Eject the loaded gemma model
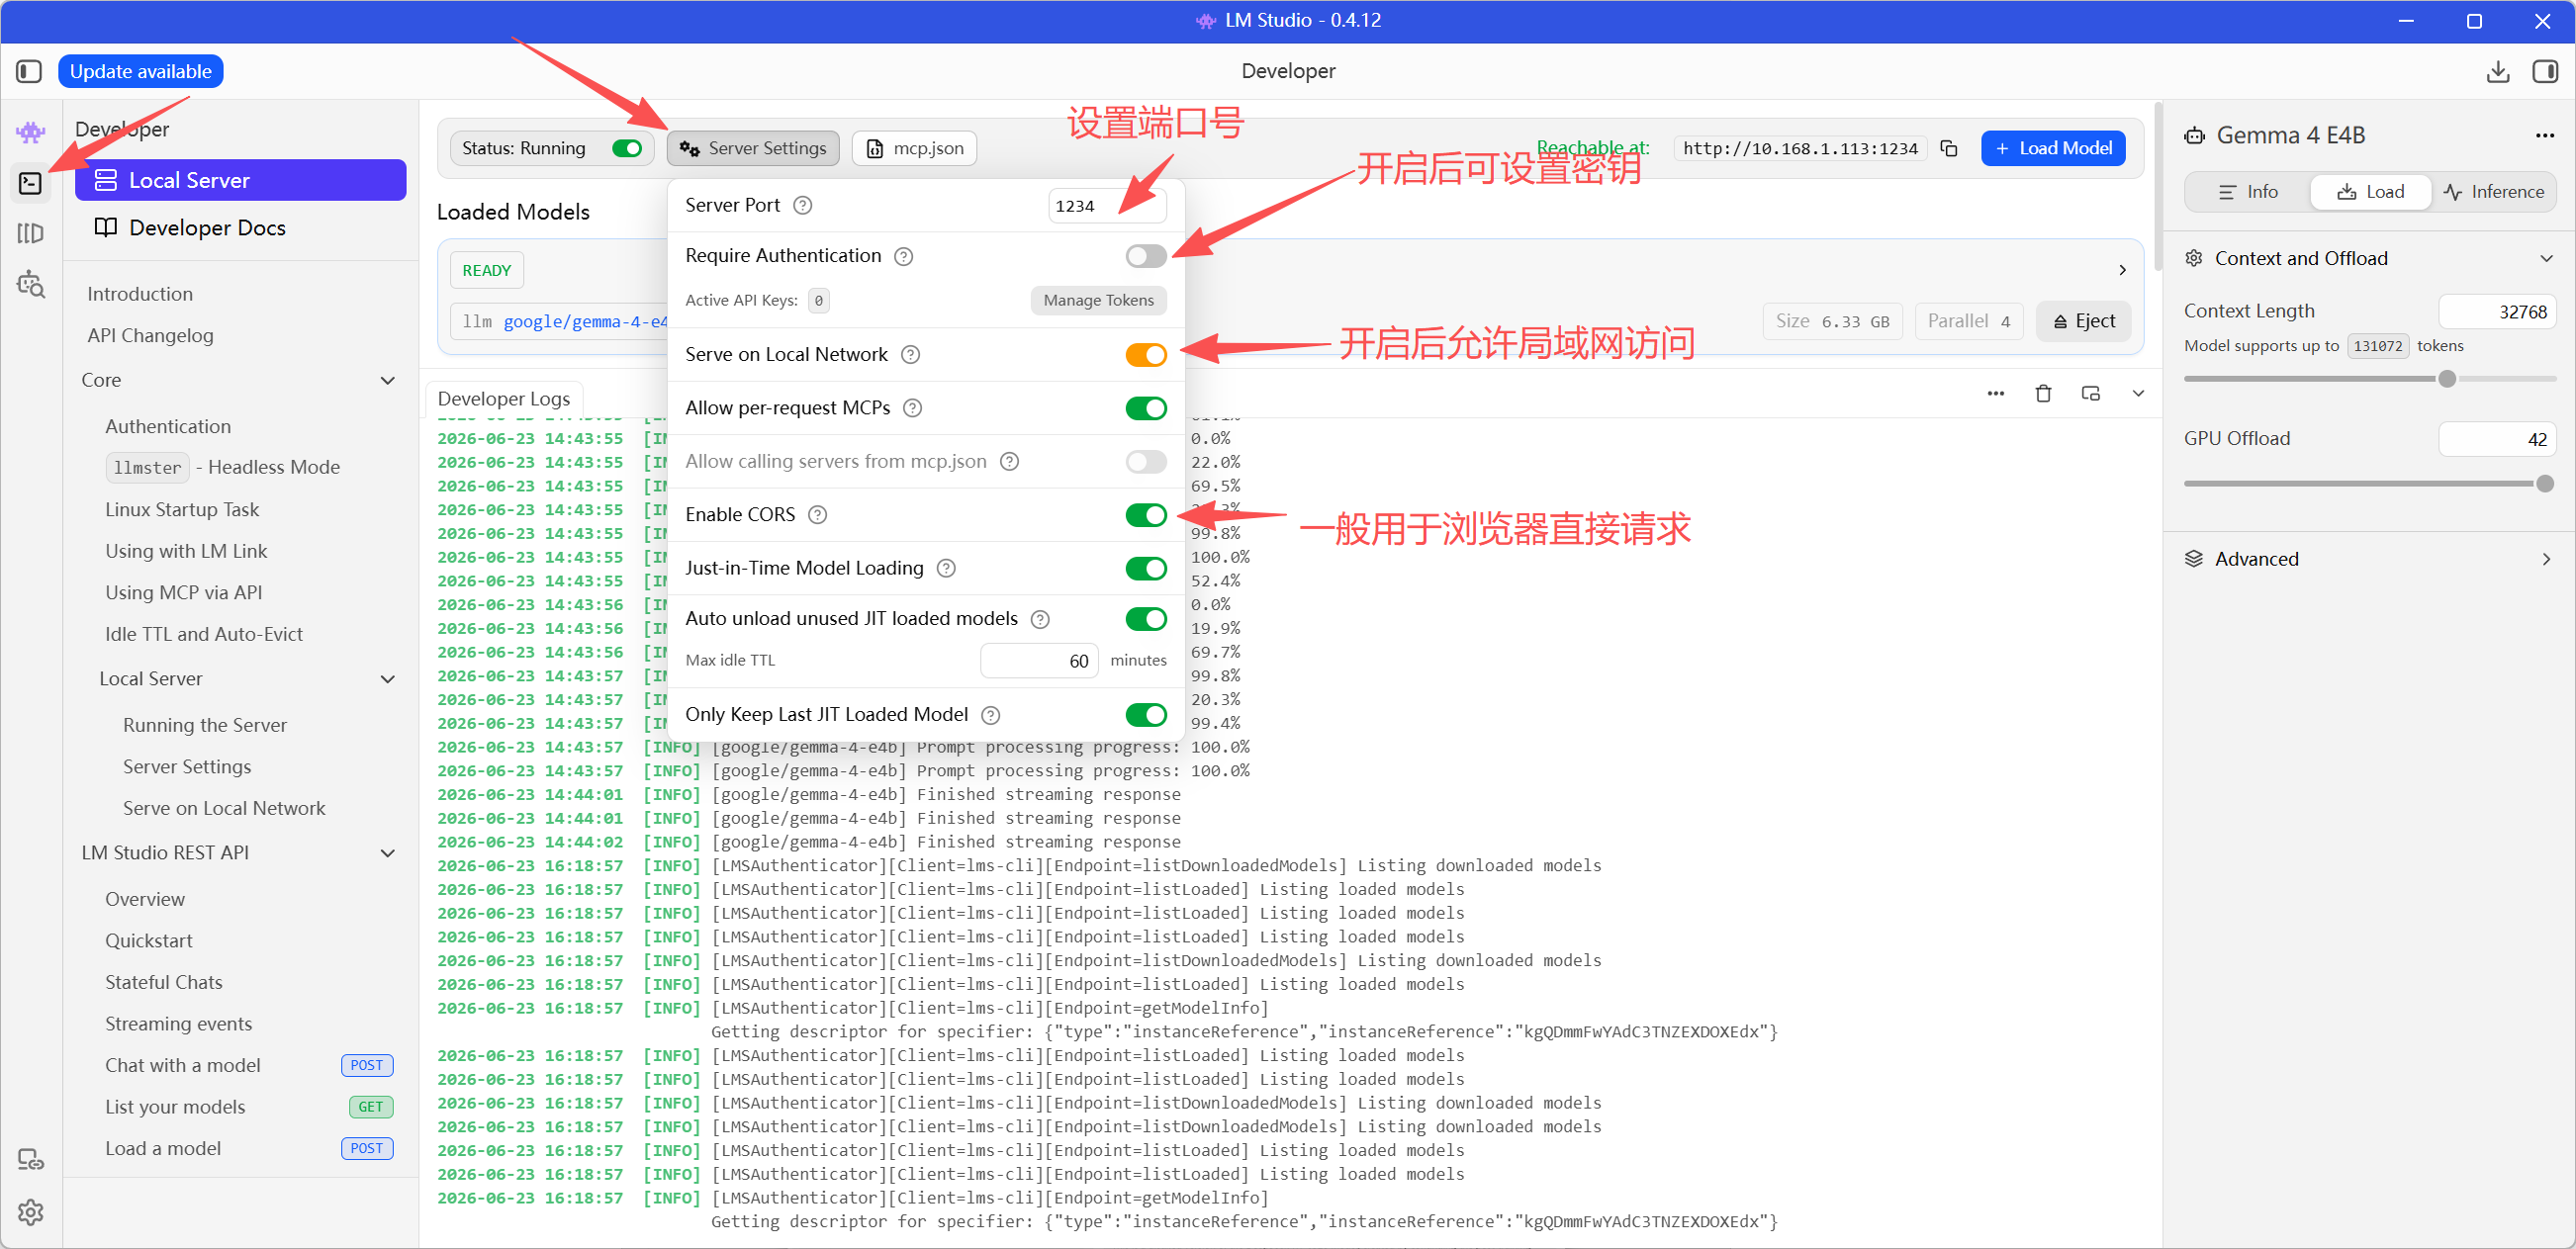This screenshot has width=2576, height=1249. 2083,321
